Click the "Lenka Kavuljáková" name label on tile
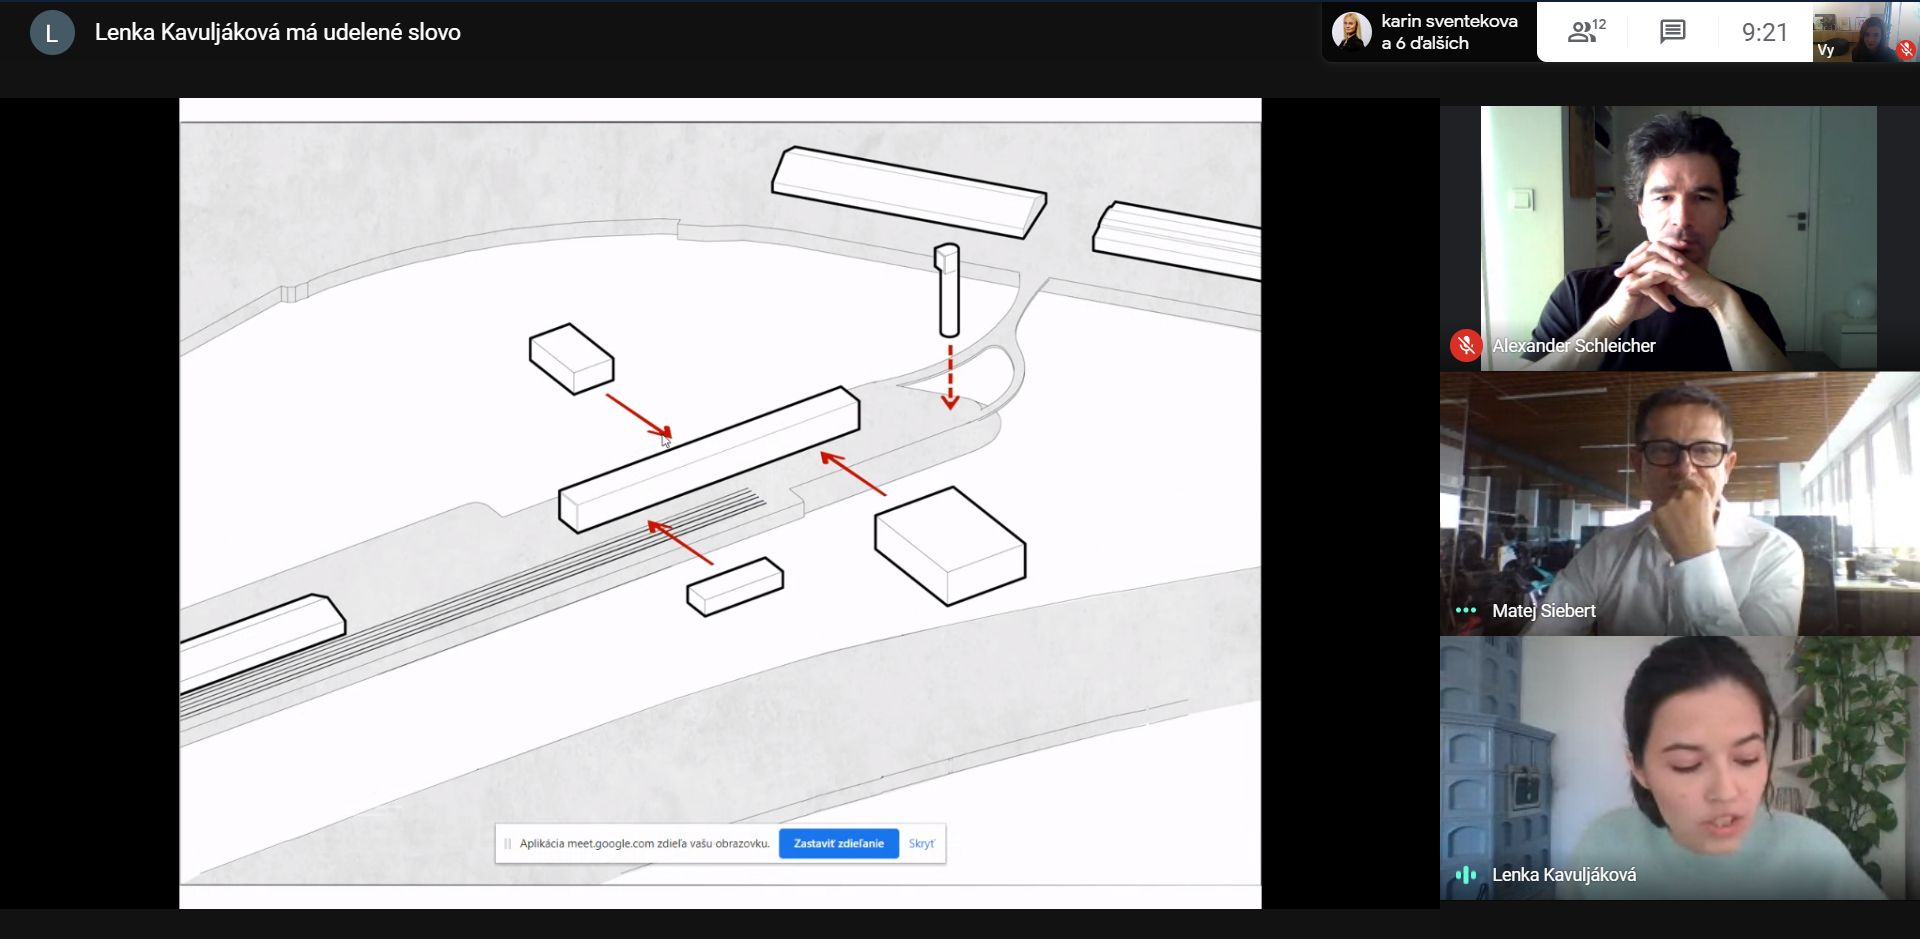1920x939 pixels. (1564, 875)
